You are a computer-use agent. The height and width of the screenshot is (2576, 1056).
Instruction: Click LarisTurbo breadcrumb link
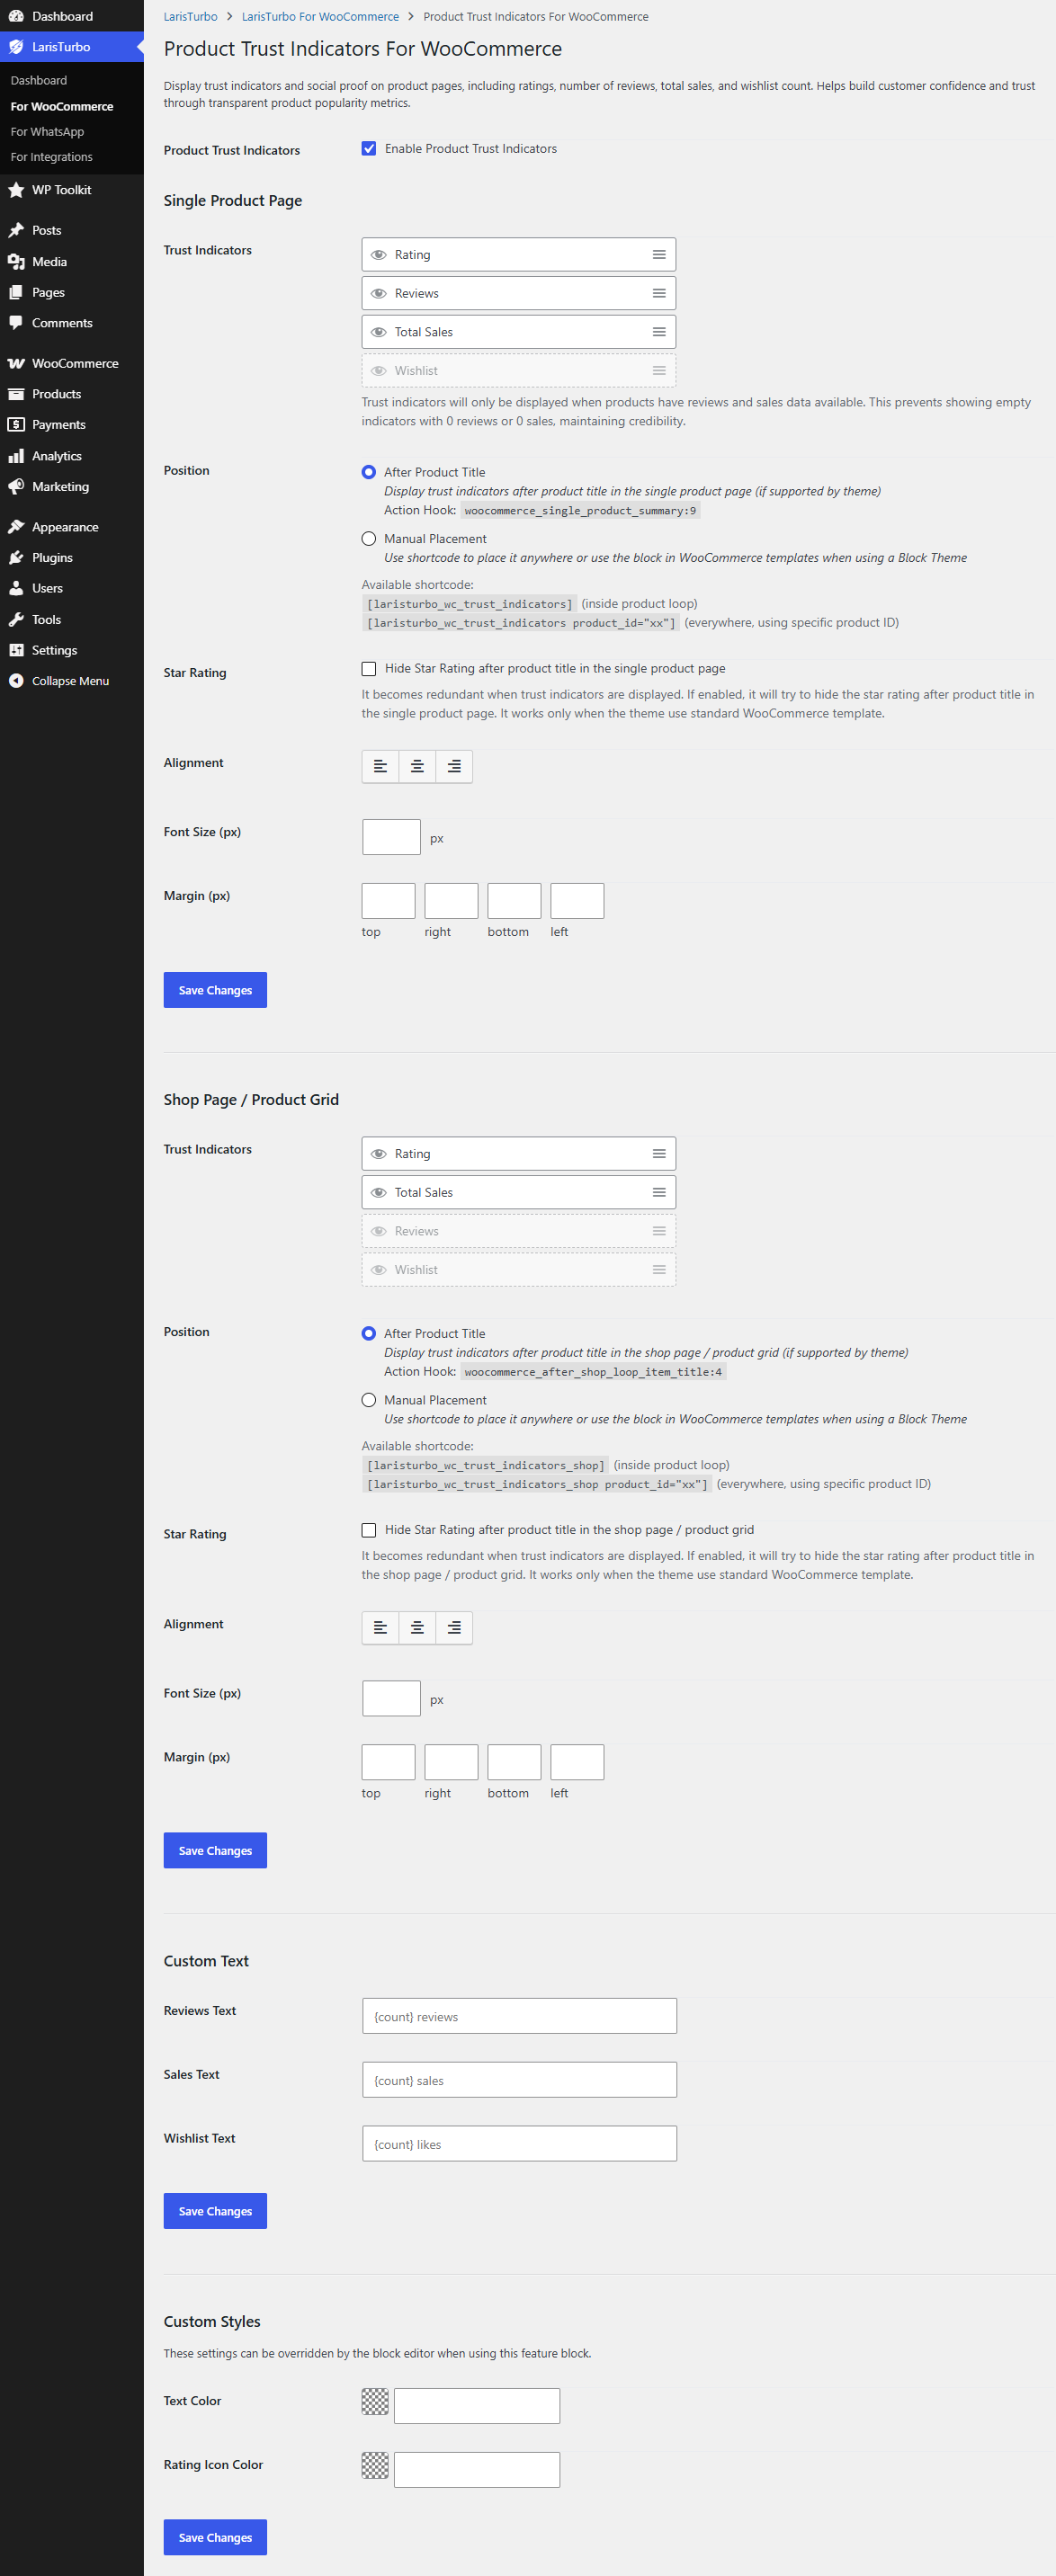(190, 17)
